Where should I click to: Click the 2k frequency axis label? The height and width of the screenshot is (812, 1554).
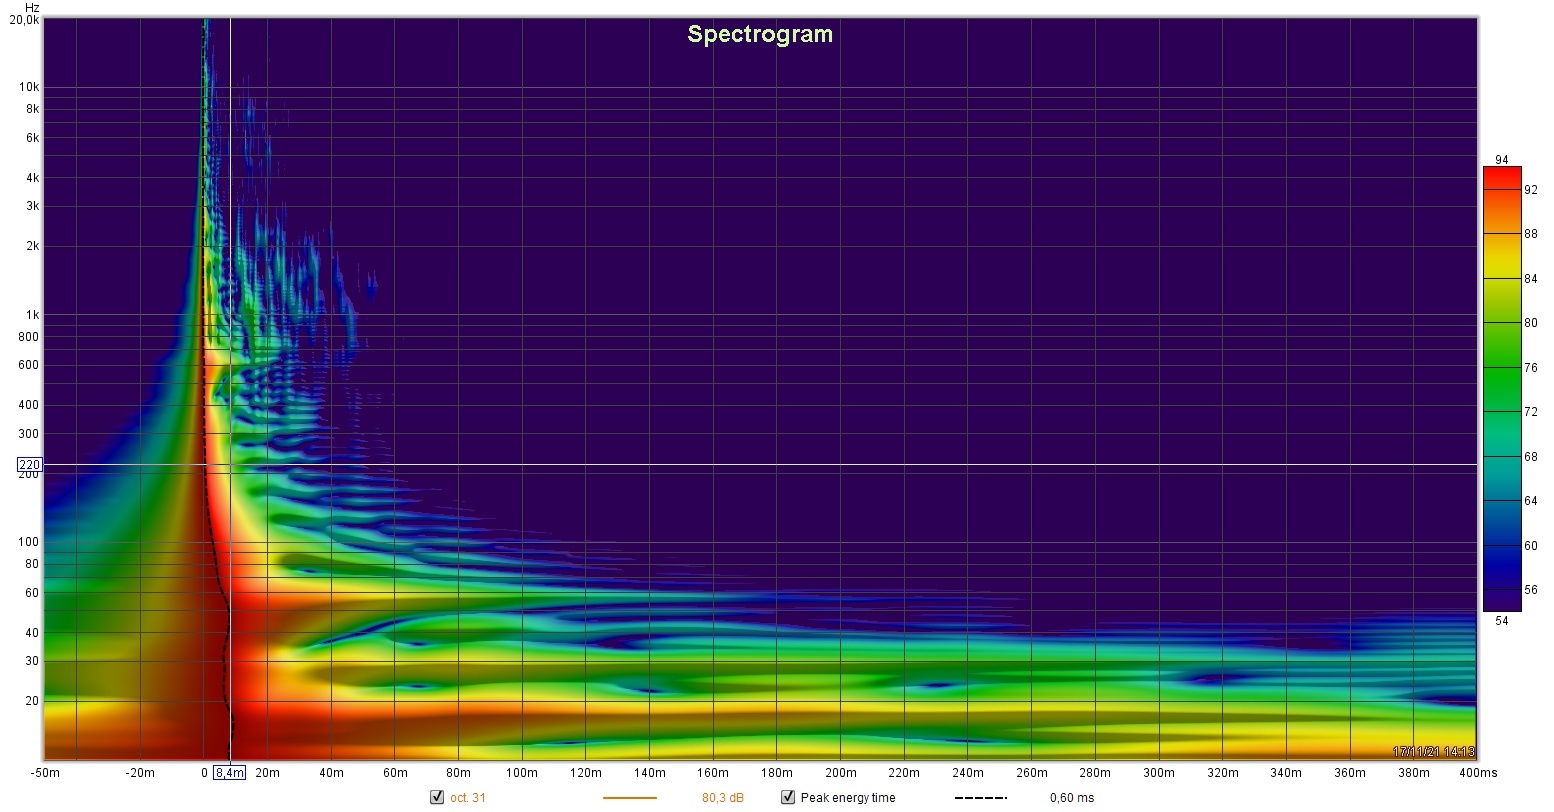[x=32, y=246]
